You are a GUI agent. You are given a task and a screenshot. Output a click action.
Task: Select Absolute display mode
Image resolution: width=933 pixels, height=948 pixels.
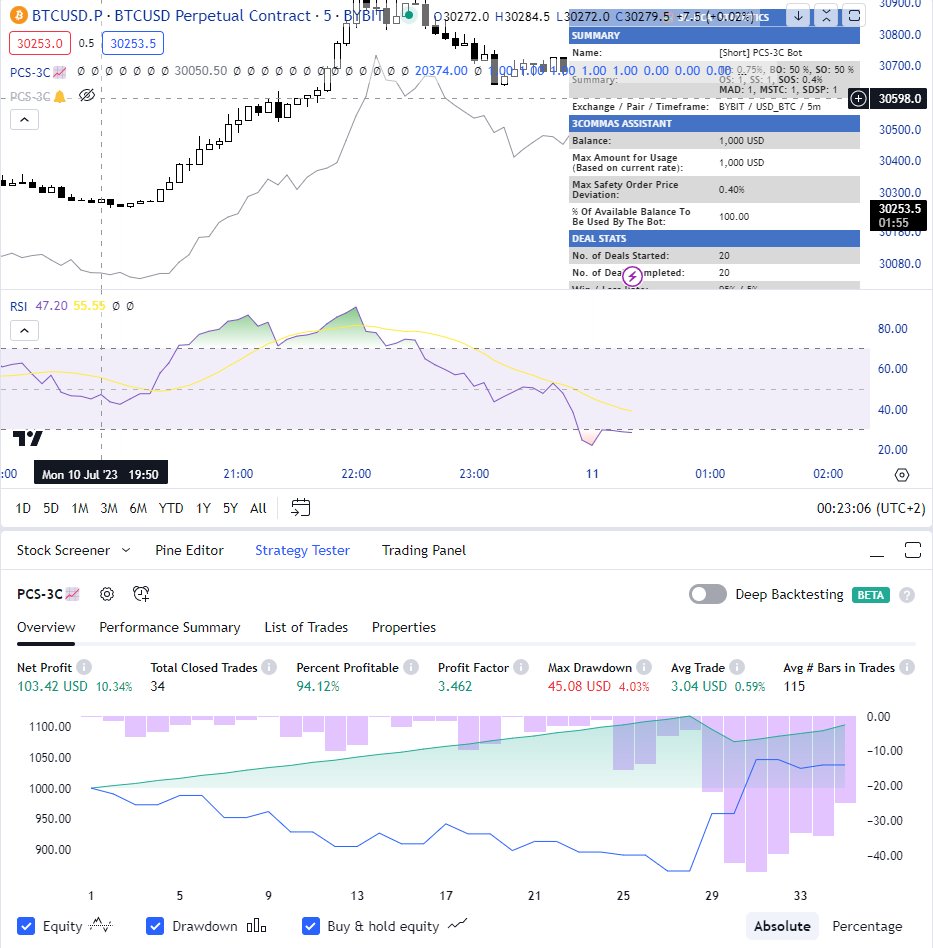coord(782,926)
